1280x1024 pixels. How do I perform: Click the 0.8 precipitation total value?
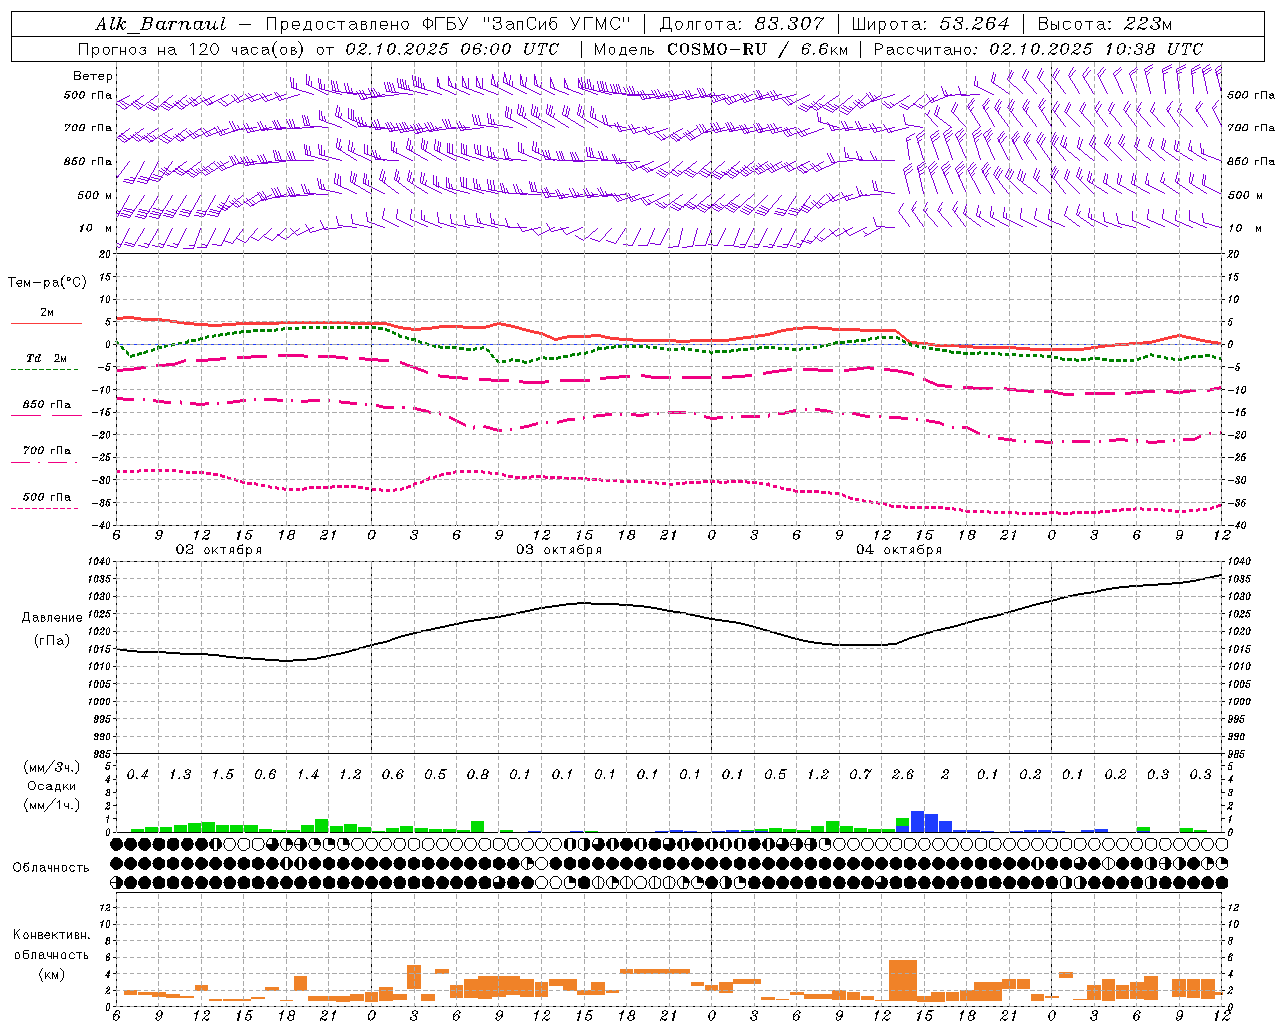coord(478,774)
